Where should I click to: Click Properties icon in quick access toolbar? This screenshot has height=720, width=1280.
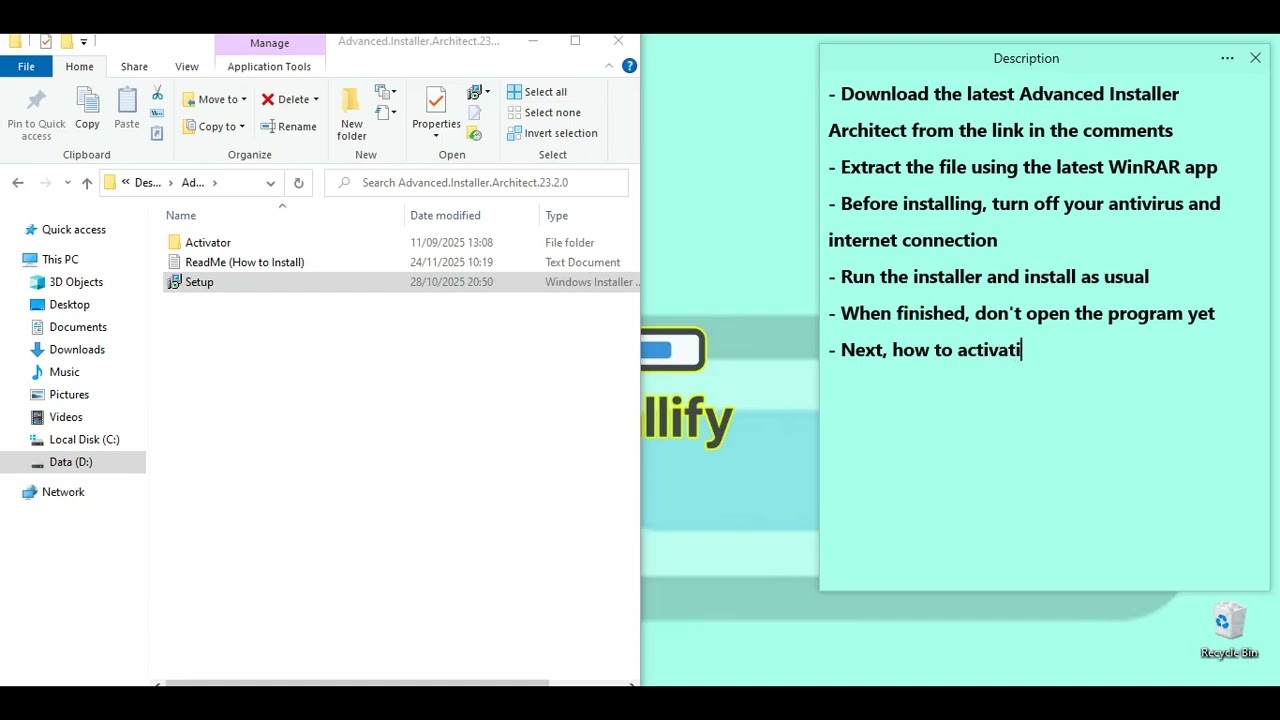click(46, 41)
